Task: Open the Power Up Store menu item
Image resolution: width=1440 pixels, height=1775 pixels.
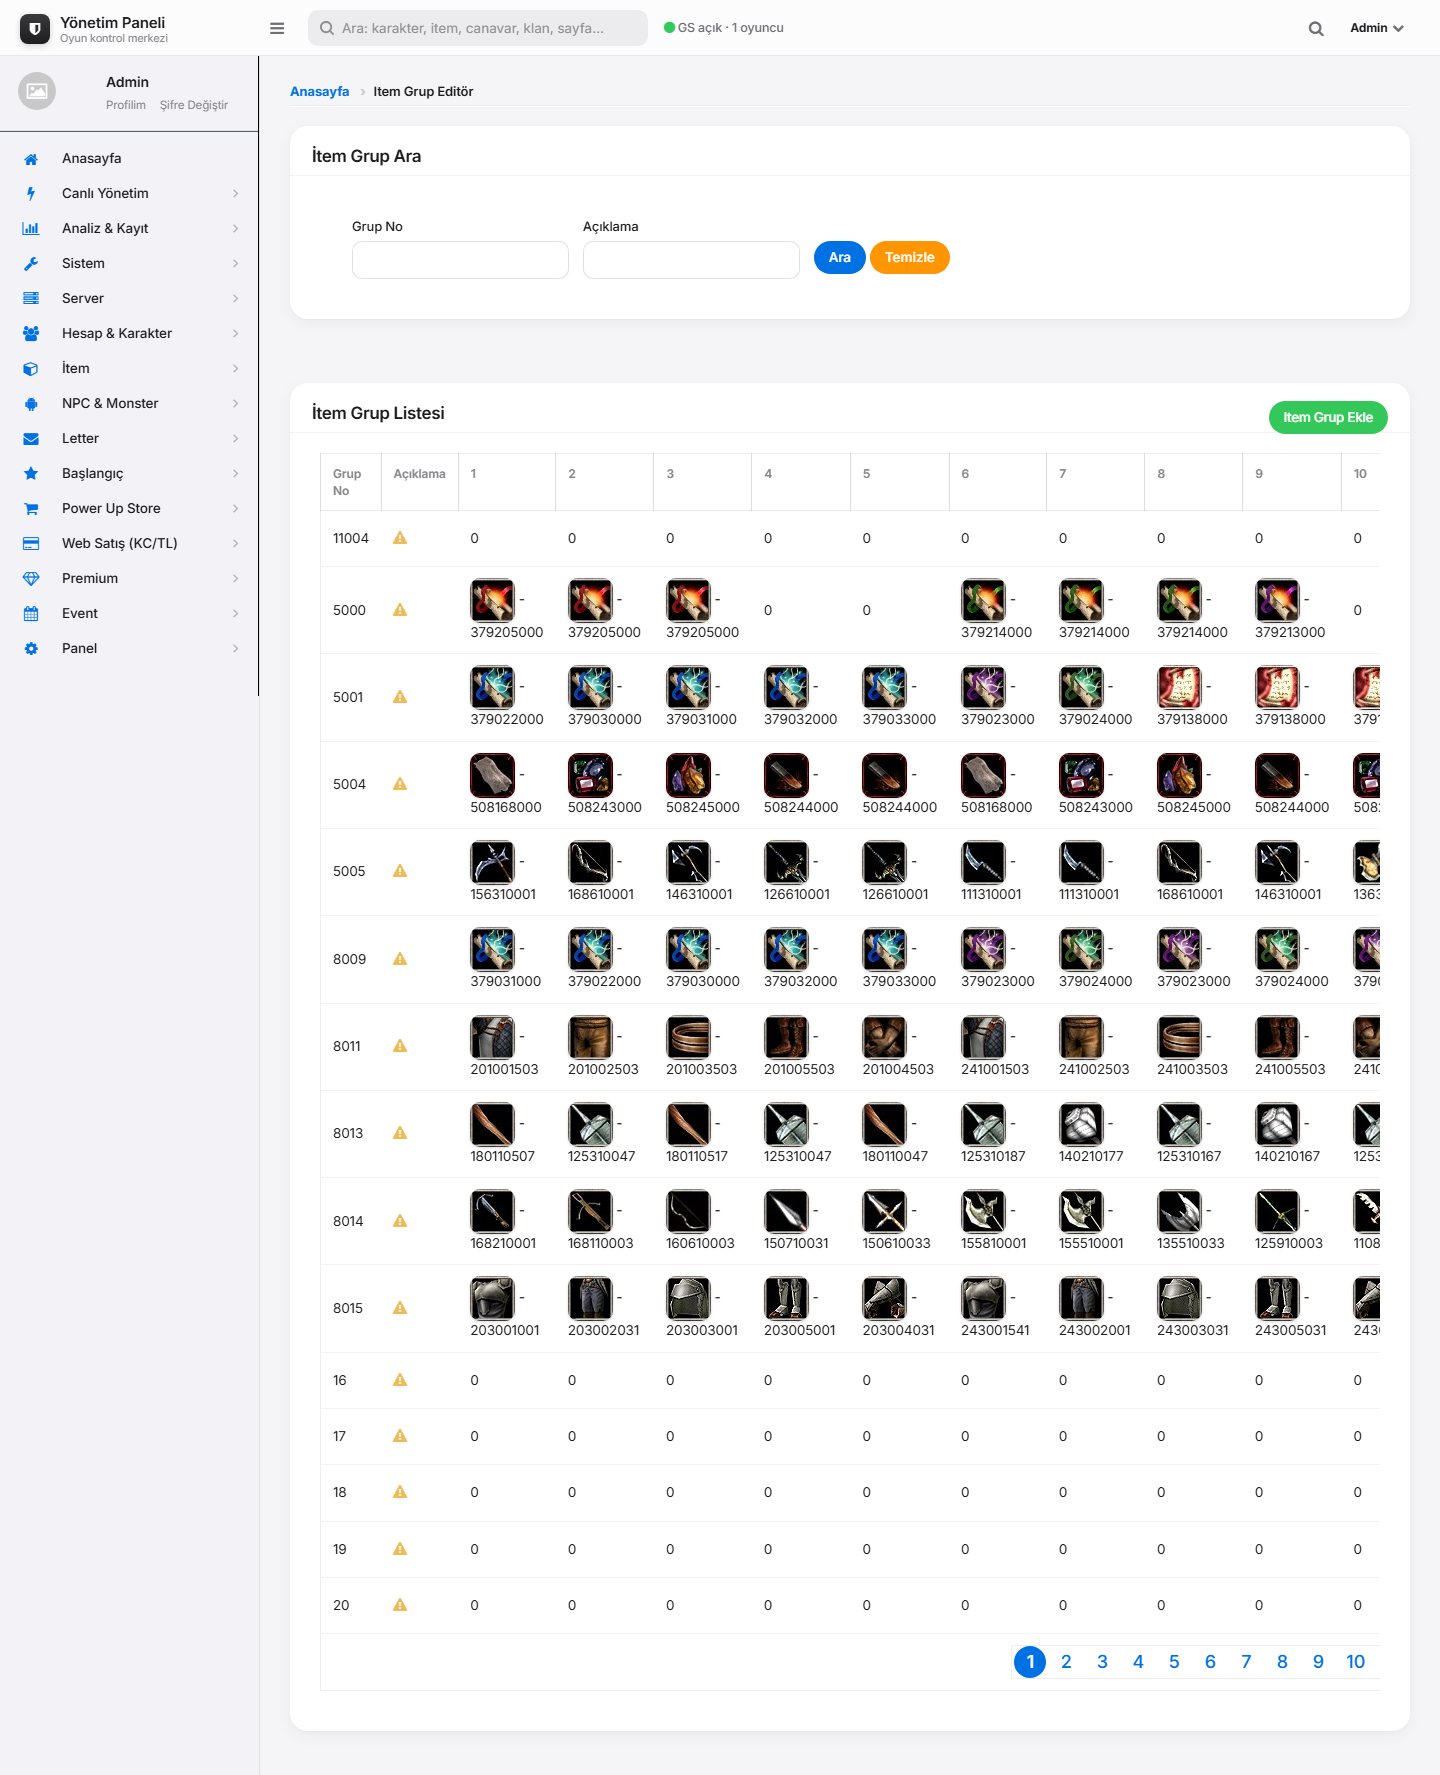Action: pyautogui.click(x=129, y=509)
